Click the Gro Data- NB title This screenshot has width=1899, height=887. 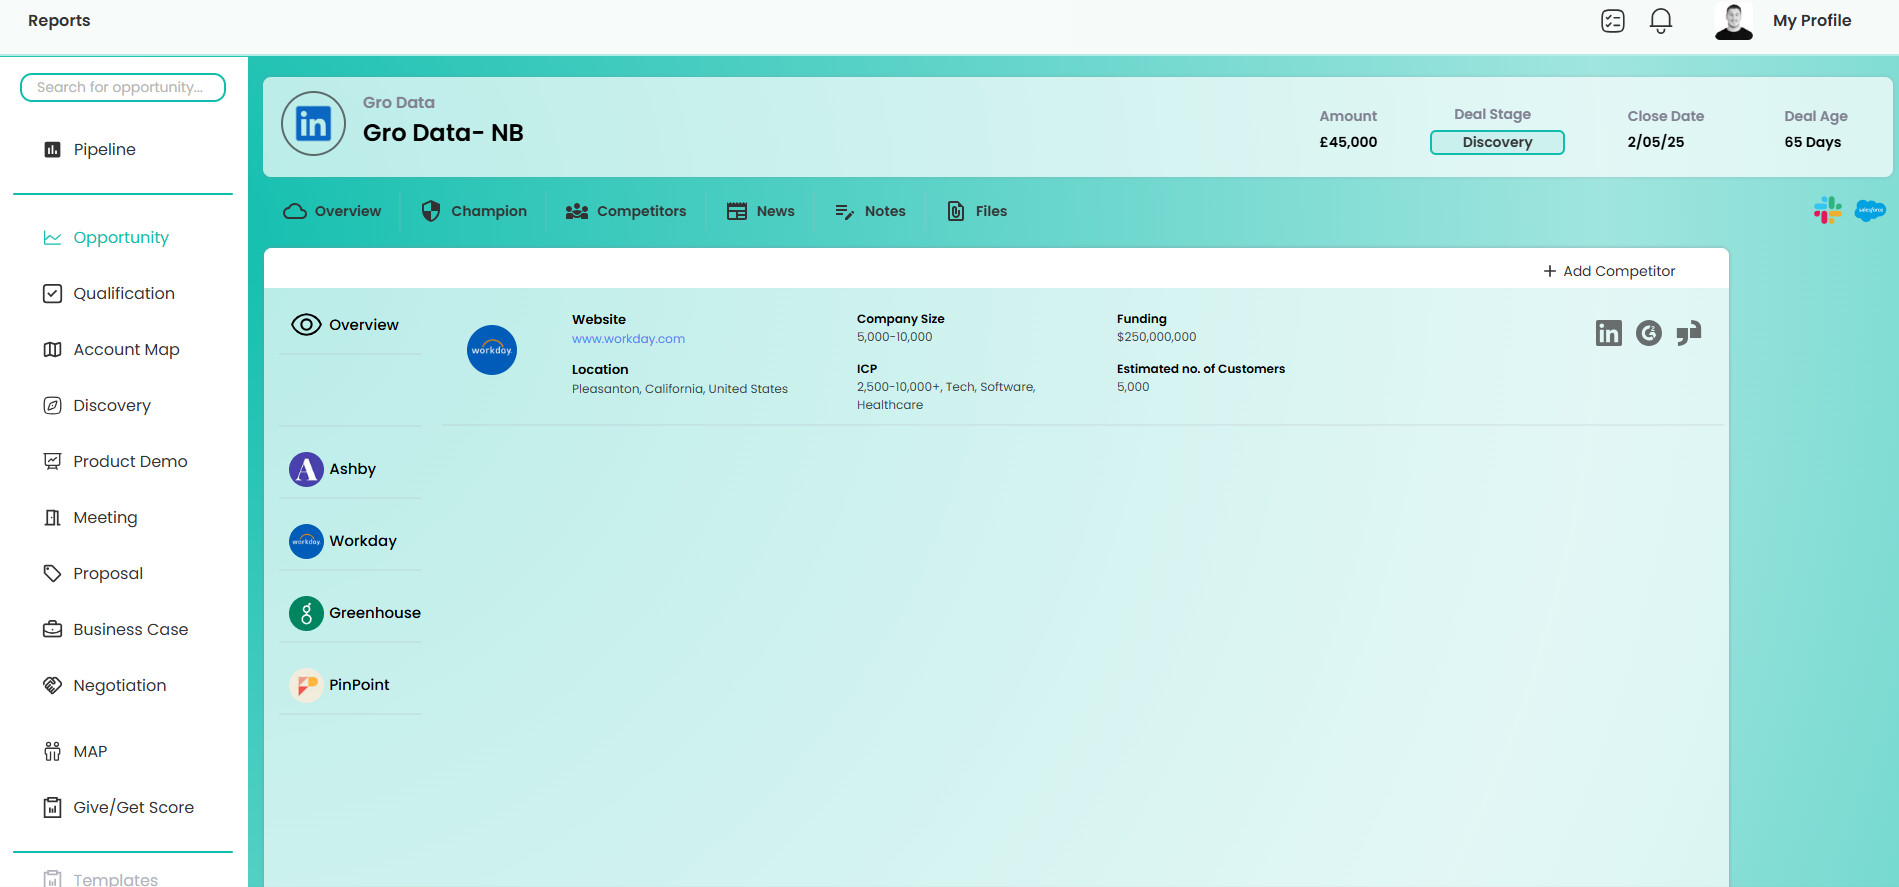(x=443, y=133)
